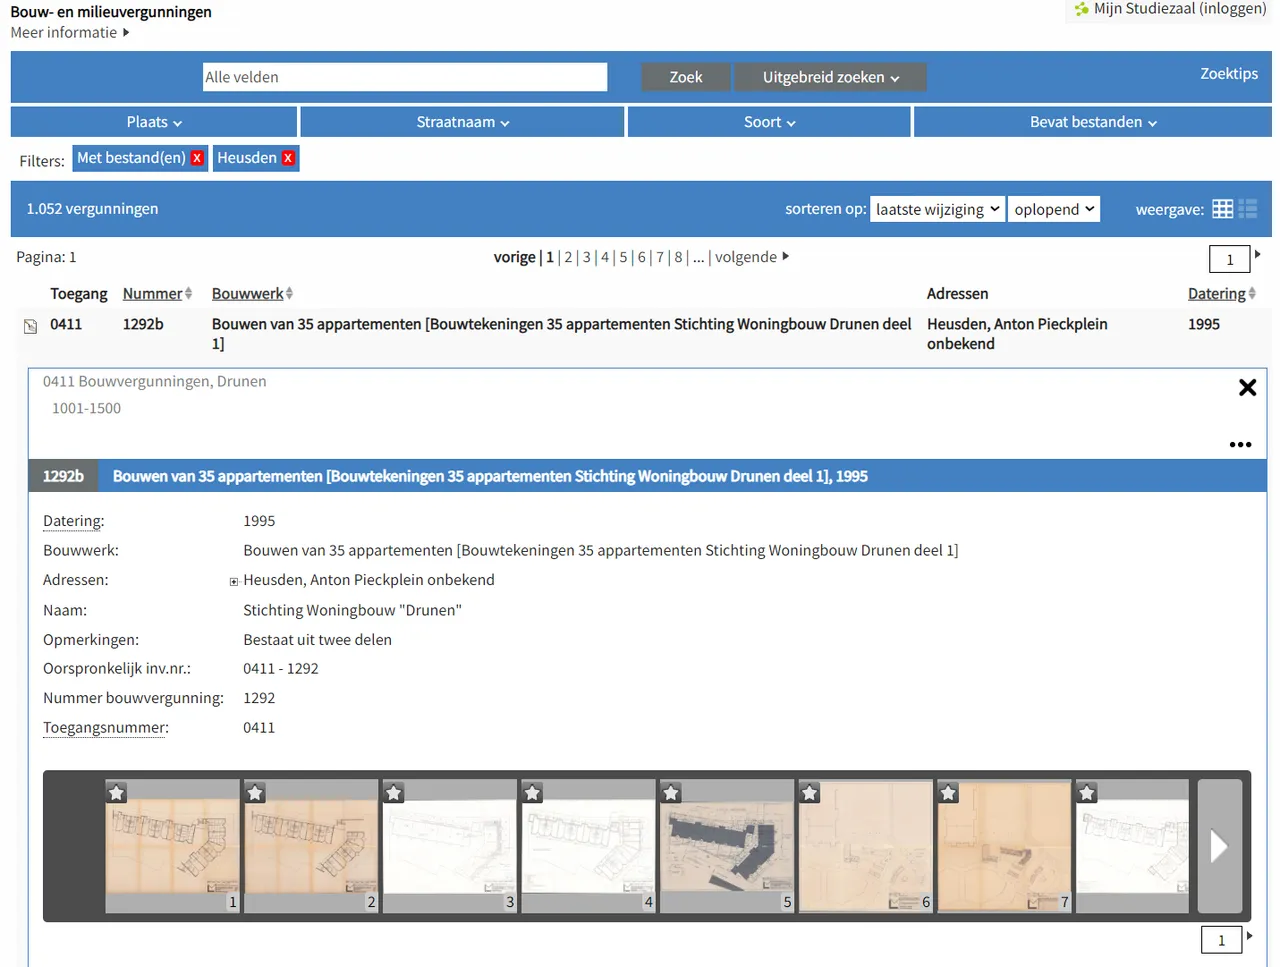Expand Uitgebreid zoeken options
Screen dimensions: 1280x967
[830, 77]
